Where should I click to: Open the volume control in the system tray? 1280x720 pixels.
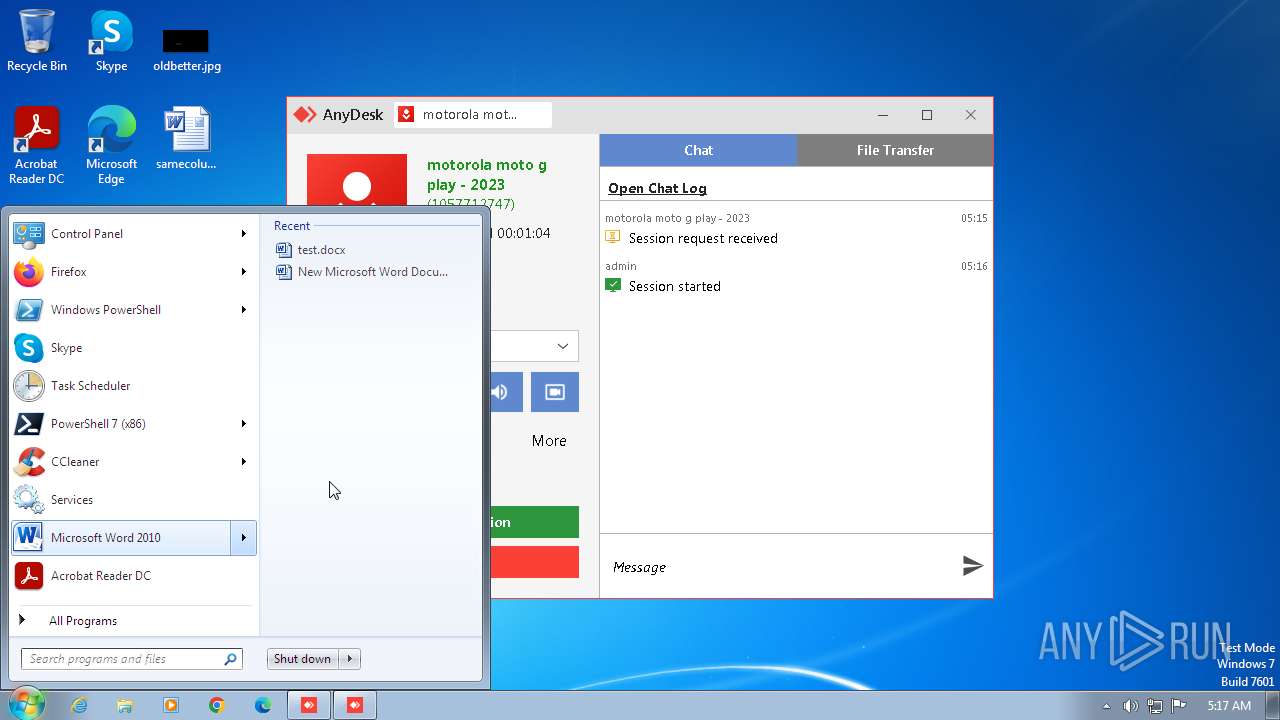1130,706
